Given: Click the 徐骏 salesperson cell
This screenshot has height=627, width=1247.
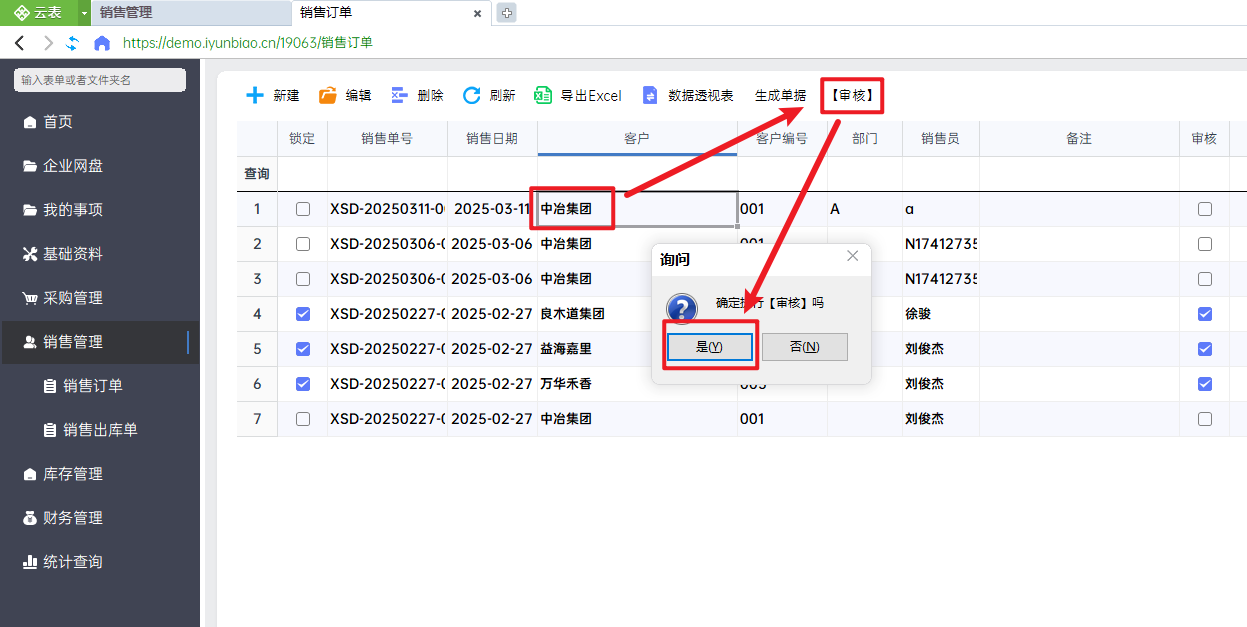Looking at the screenshot, I should pos(940,314).
